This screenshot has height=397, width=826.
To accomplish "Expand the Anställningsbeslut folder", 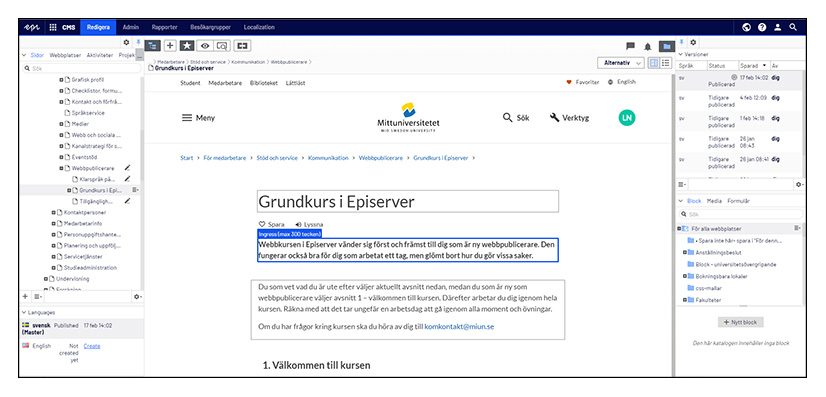I will (x=685, y=253).
